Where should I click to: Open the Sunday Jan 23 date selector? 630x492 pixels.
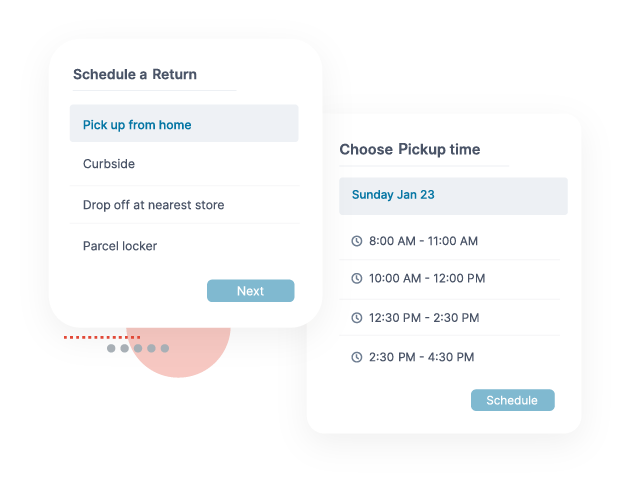pos(453,196)
